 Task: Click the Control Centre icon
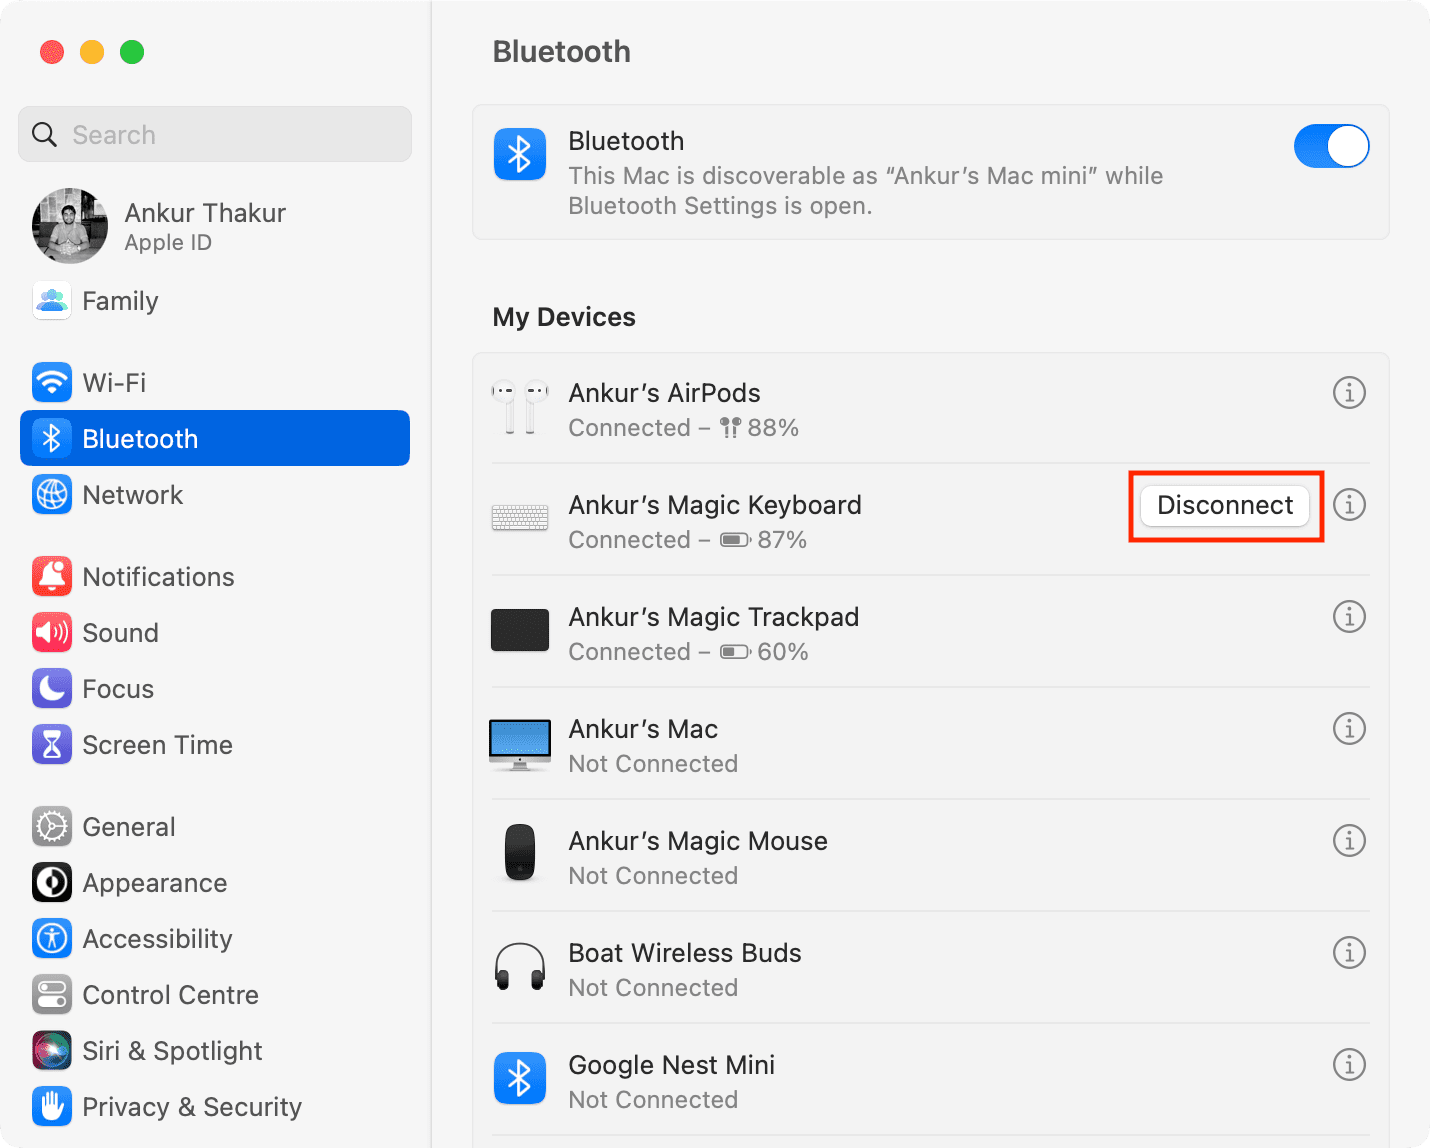pos(52,995)
